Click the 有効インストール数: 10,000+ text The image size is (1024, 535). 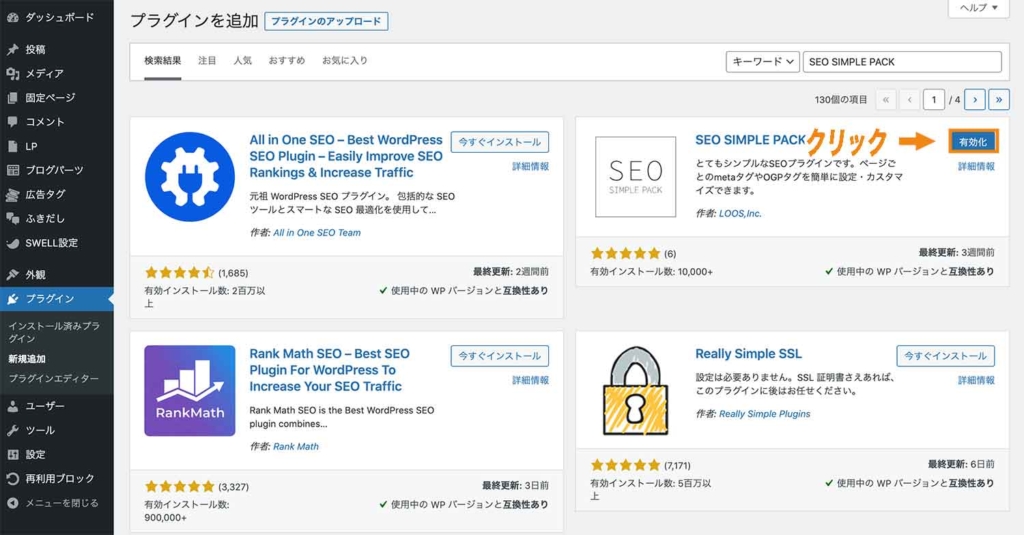coord(652,272)
